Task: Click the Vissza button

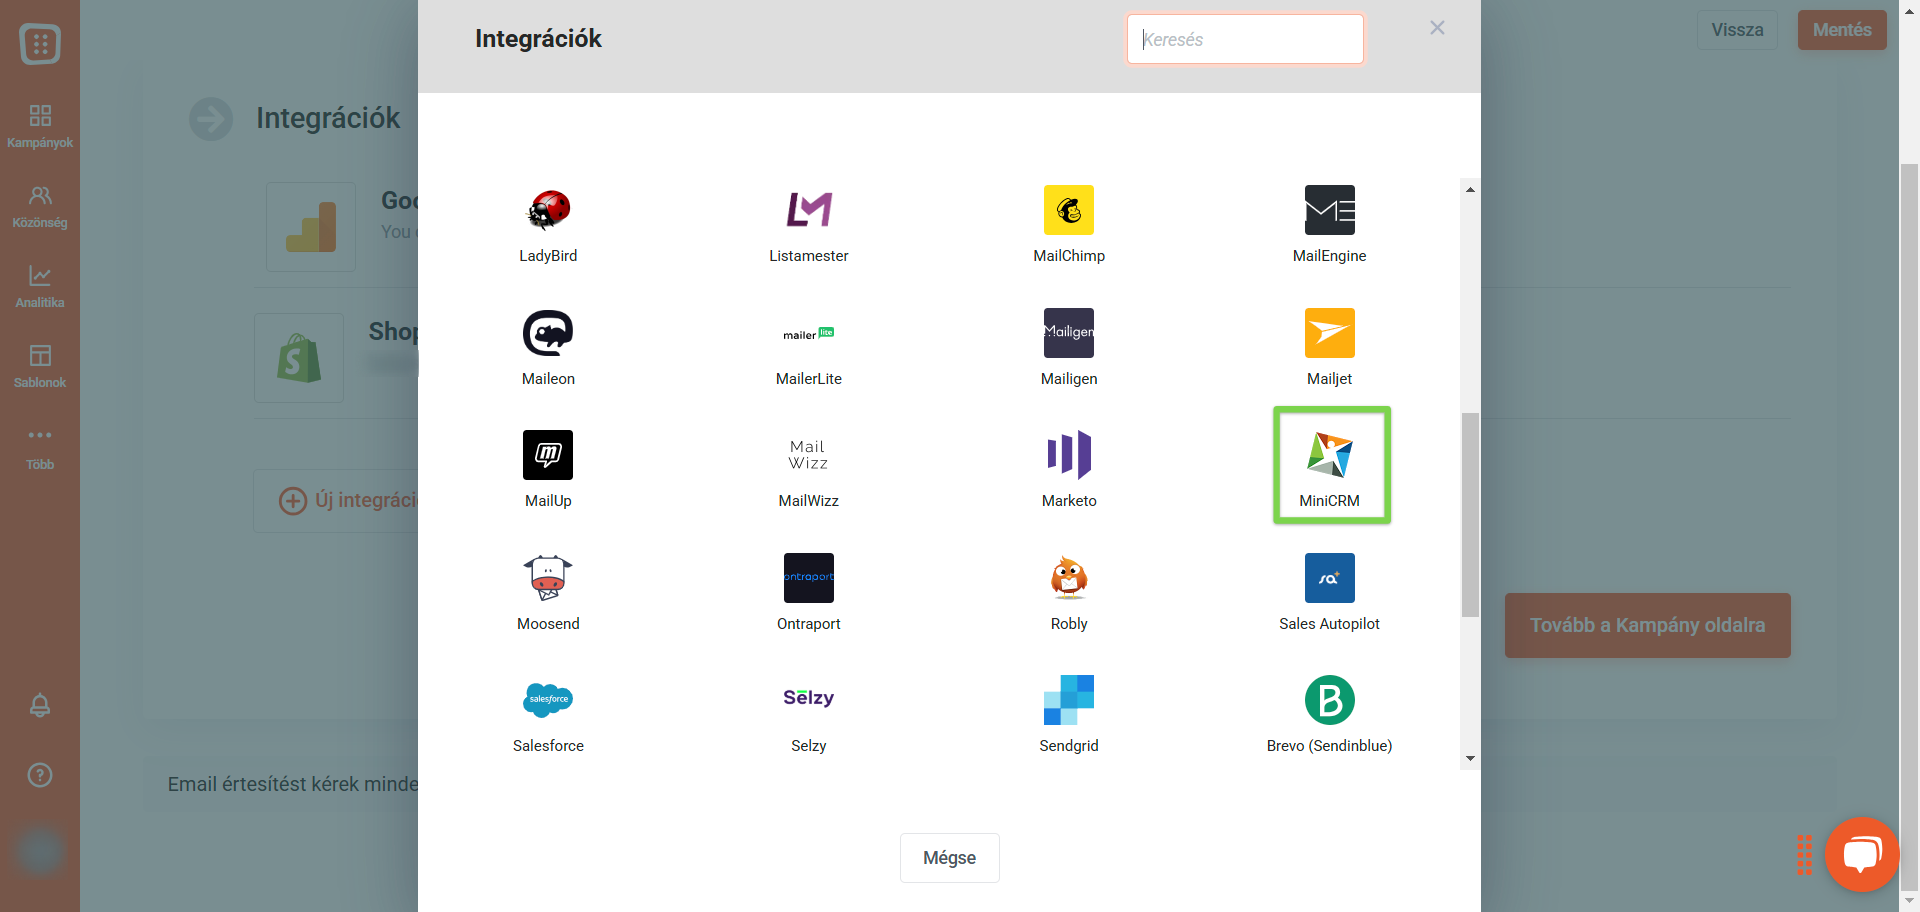Action: point(1737,30)
